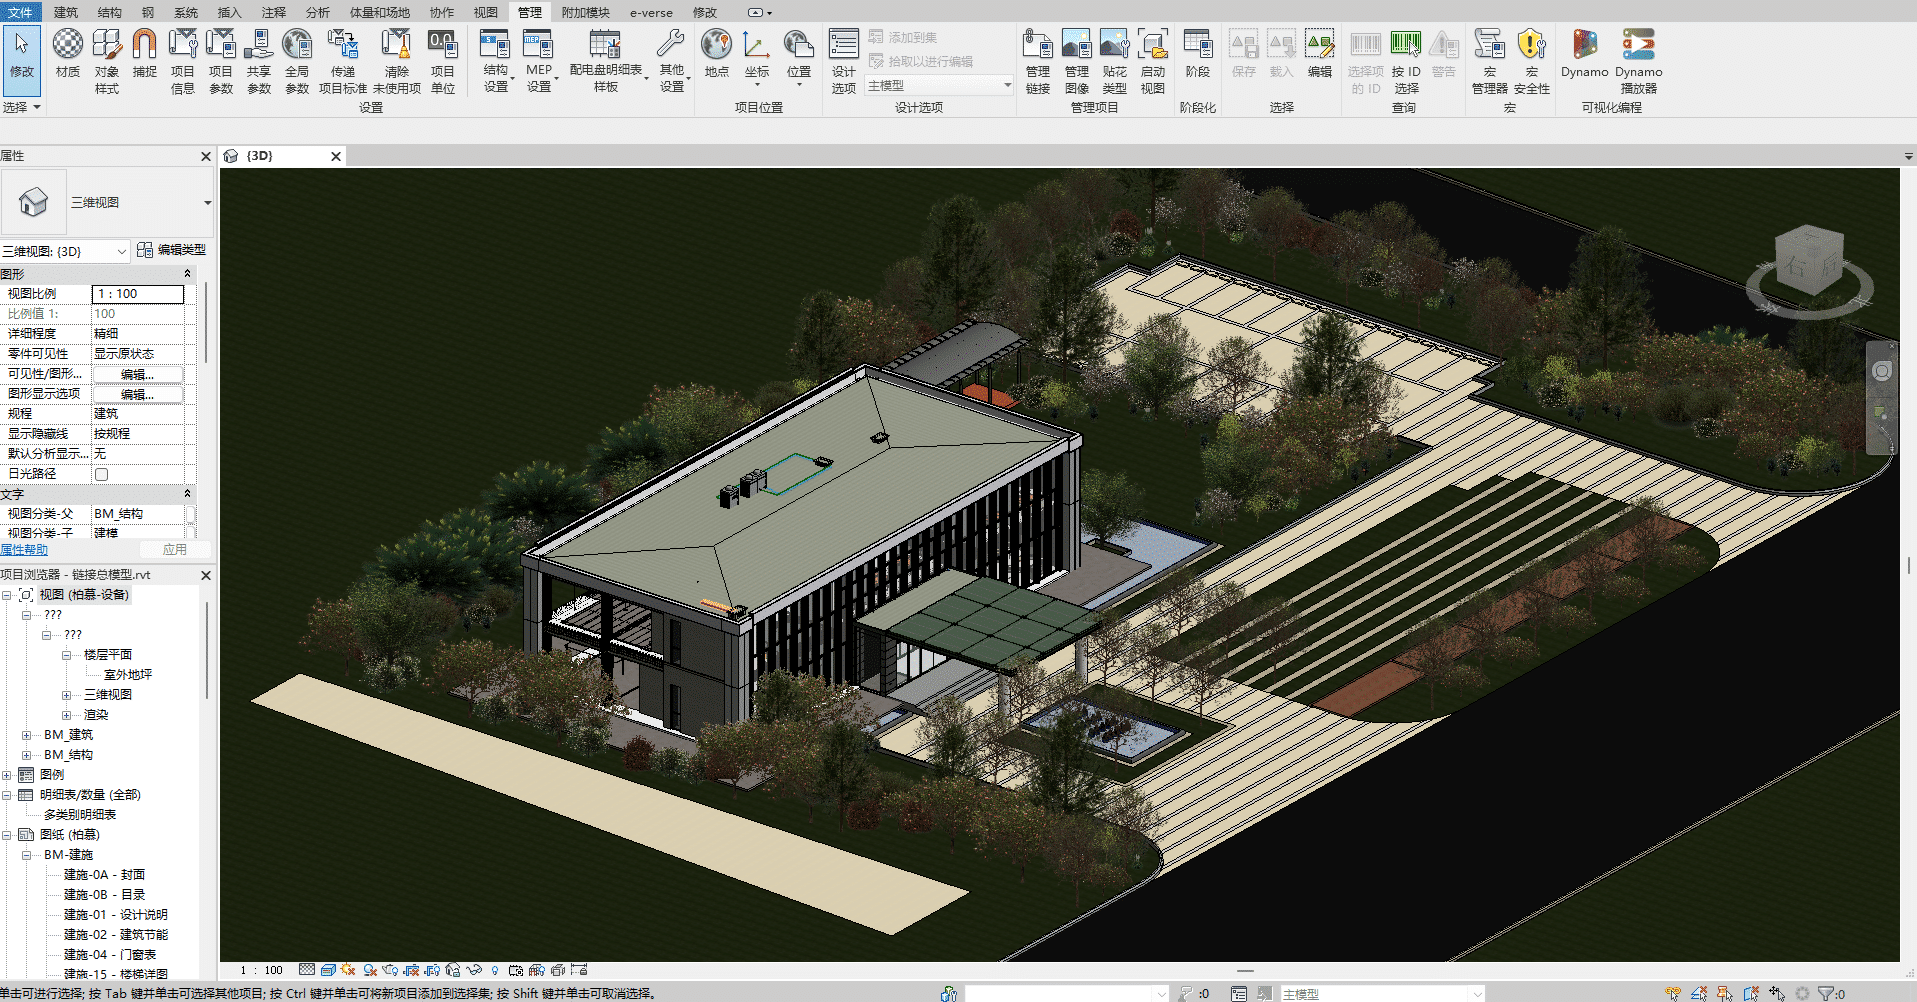Switch to the 注释 ribbon tab
This screenshot has height=1002, width=1917.
[x=274, y=12]
